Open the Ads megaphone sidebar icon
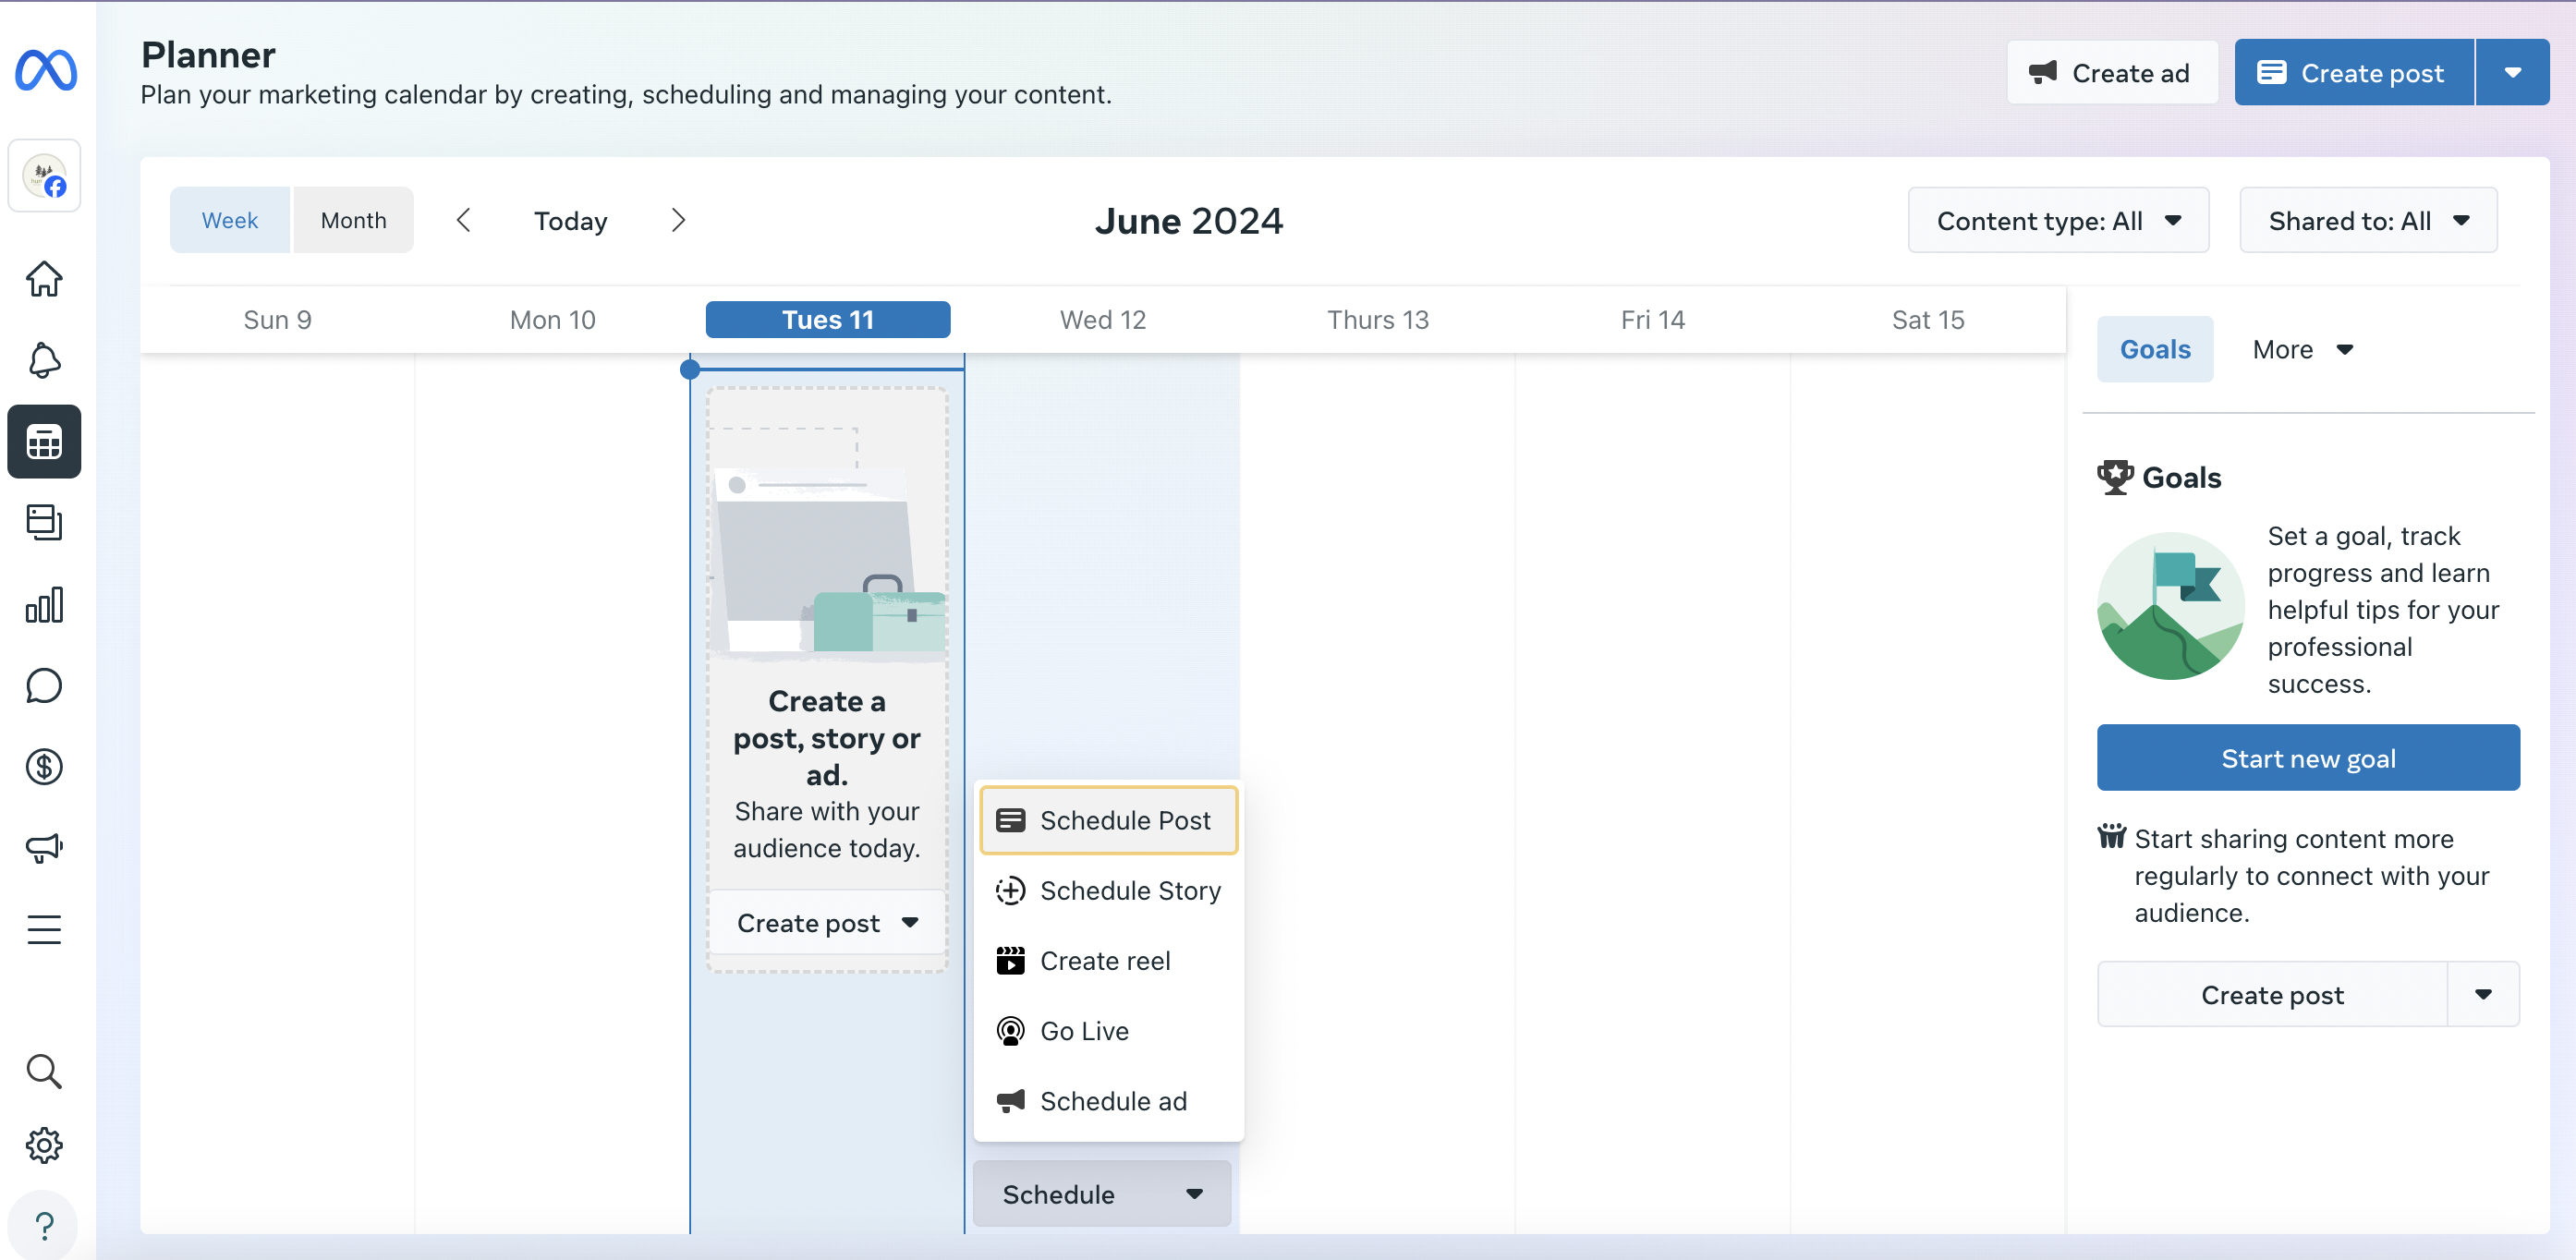The height and width of the screenshot is (1260, 2576). pyautogui.click(x=44, y=848)
